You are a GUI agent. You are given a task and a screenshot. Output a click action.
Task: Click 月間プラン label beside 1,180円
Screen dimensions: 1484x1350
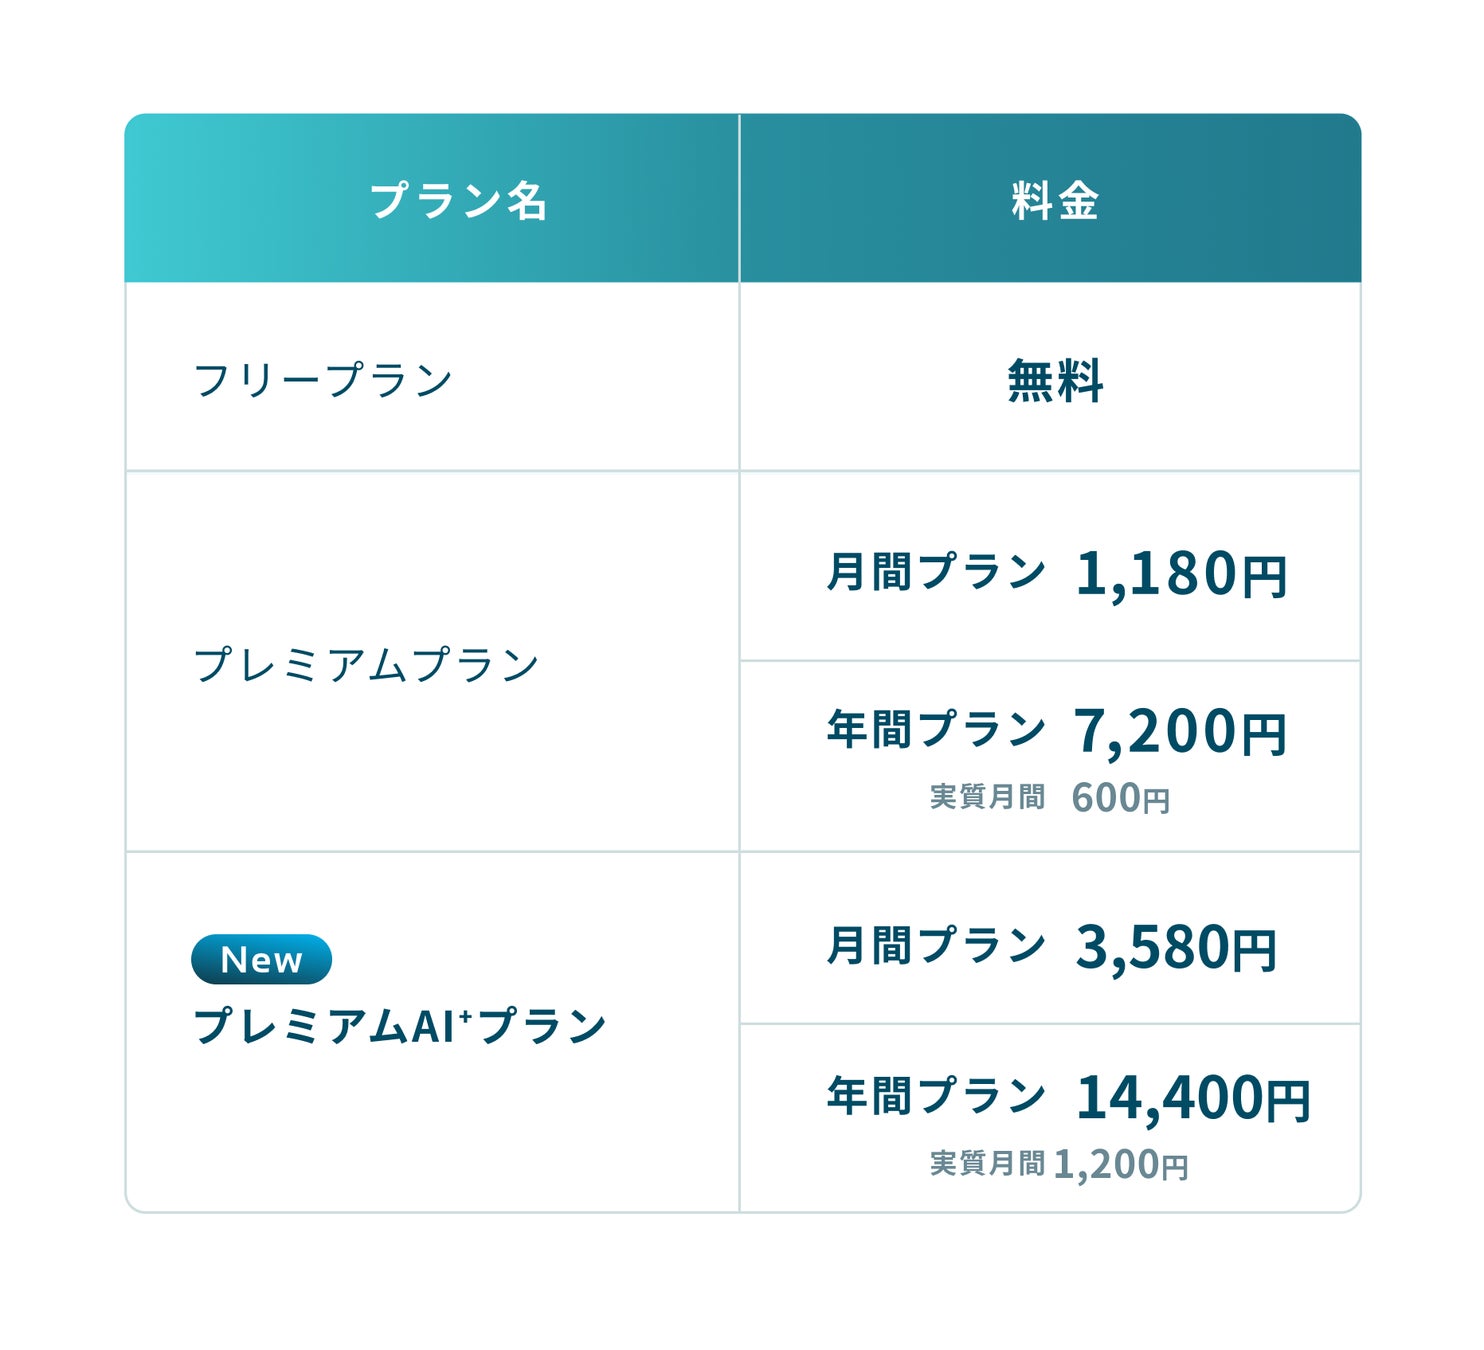936,573
